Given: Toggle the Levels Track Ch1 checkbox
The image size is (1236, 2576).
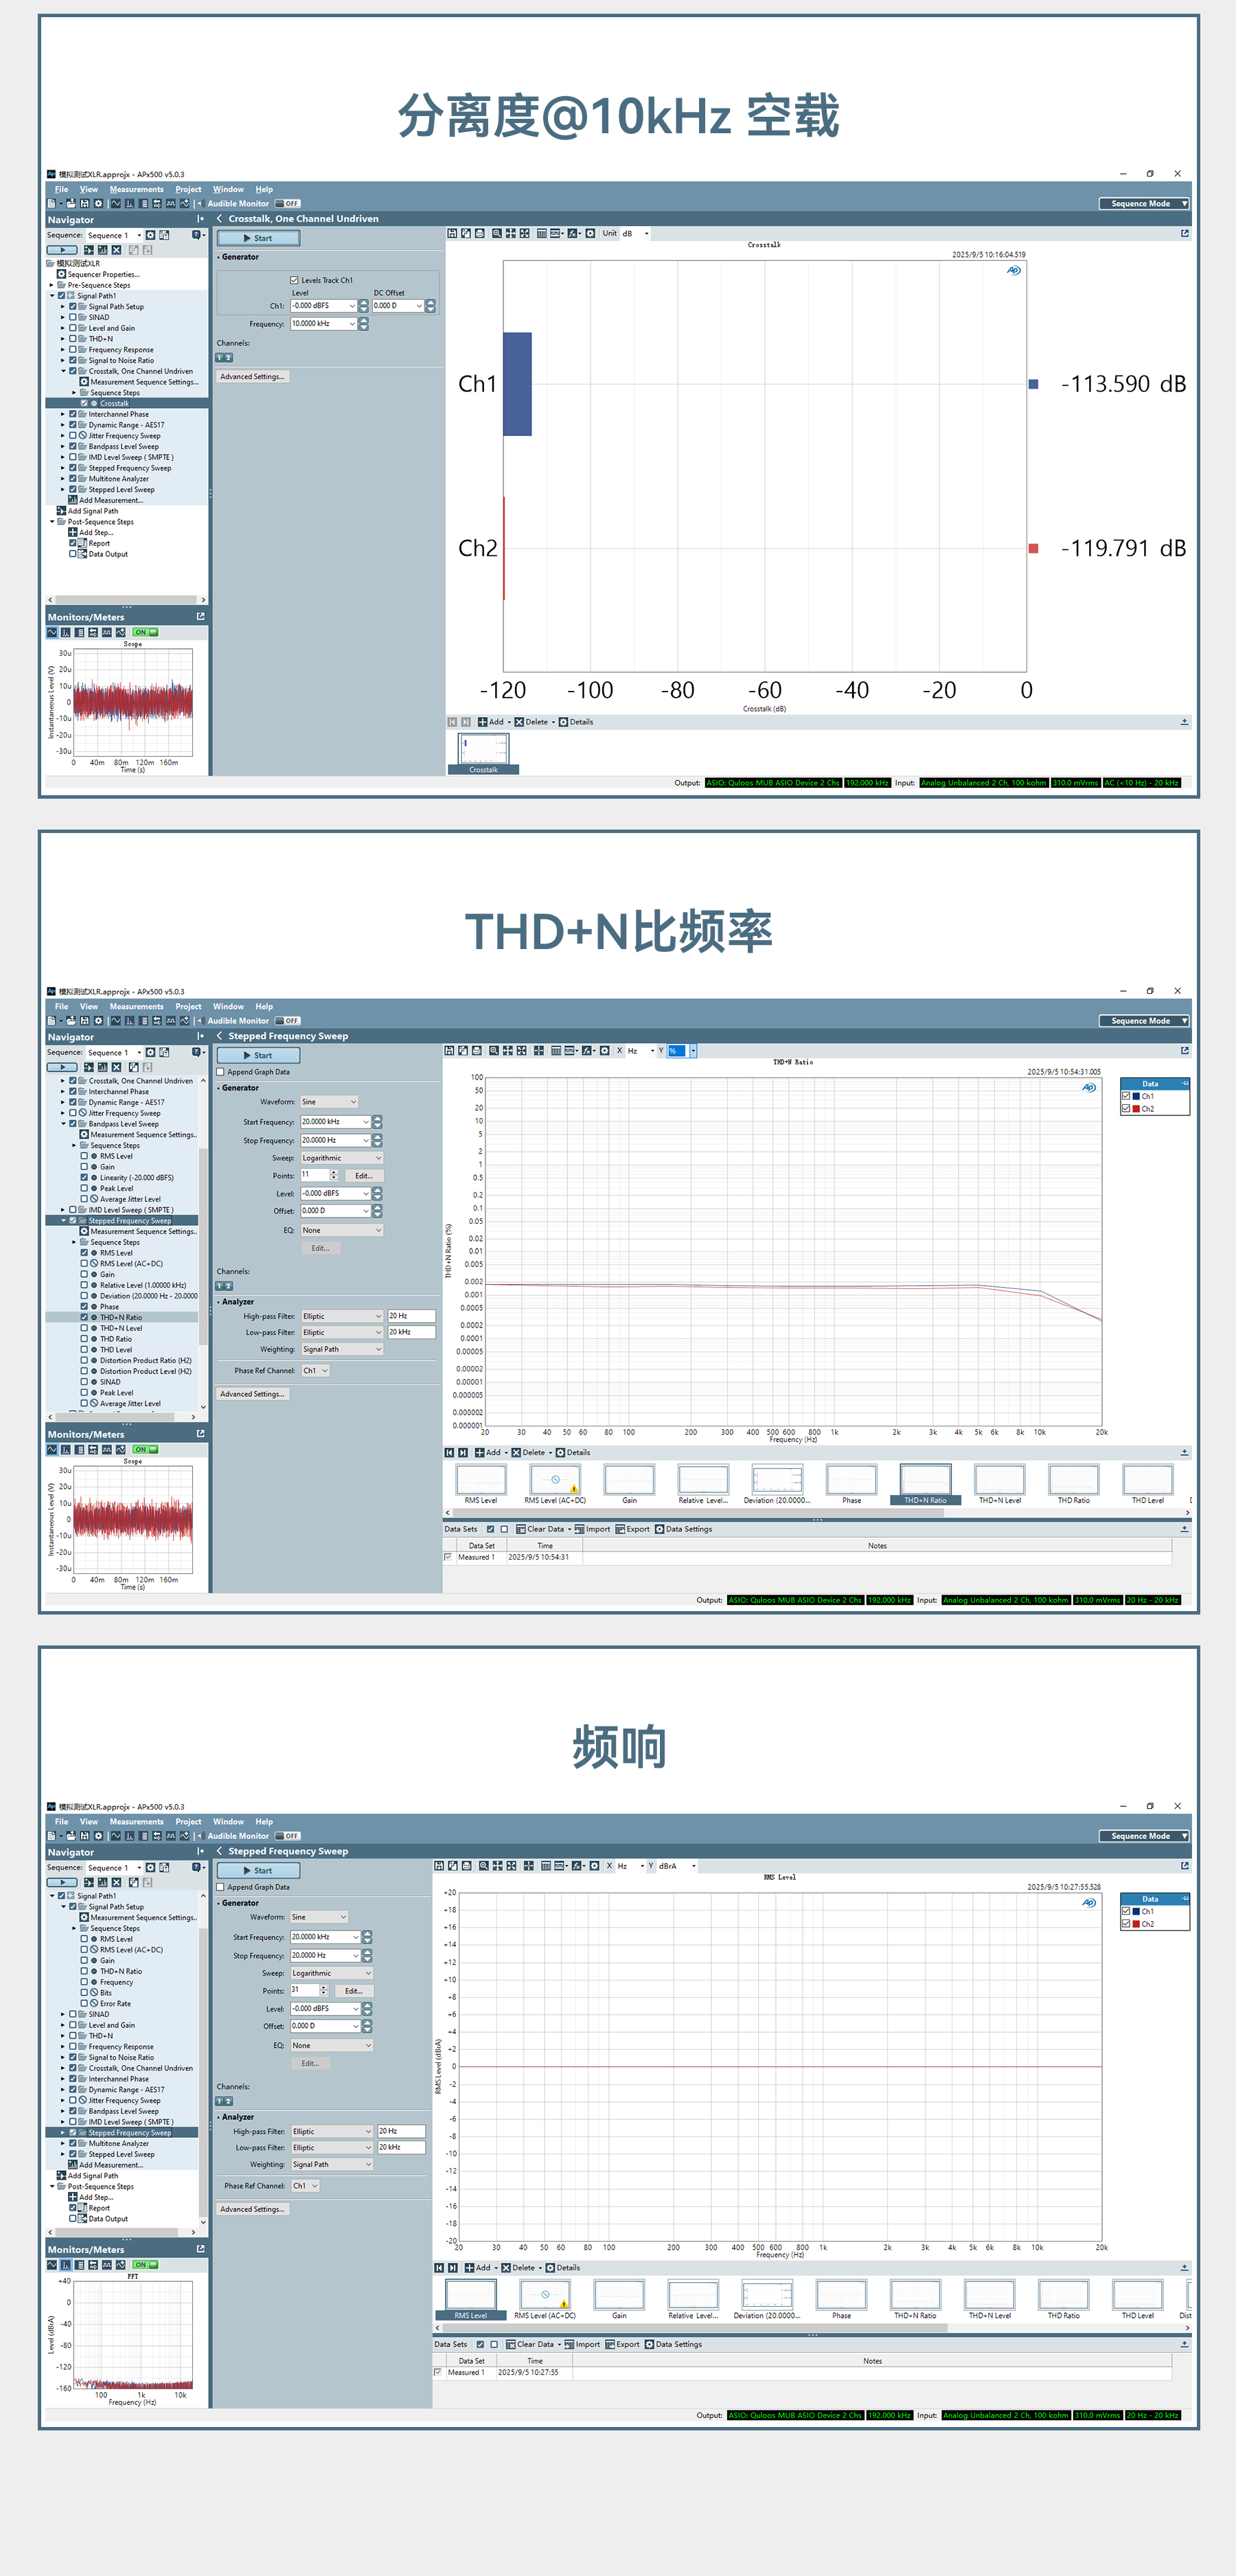Looking at the screenshot, I should click(294, 280).
